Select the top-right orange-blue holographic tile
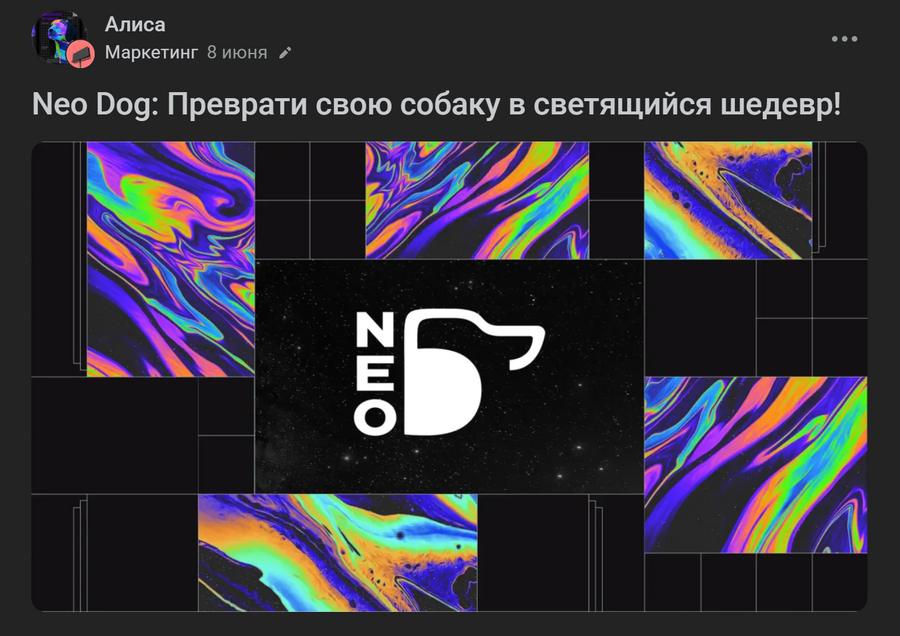The height and width of the screenshot is (636, 900). 728,200
